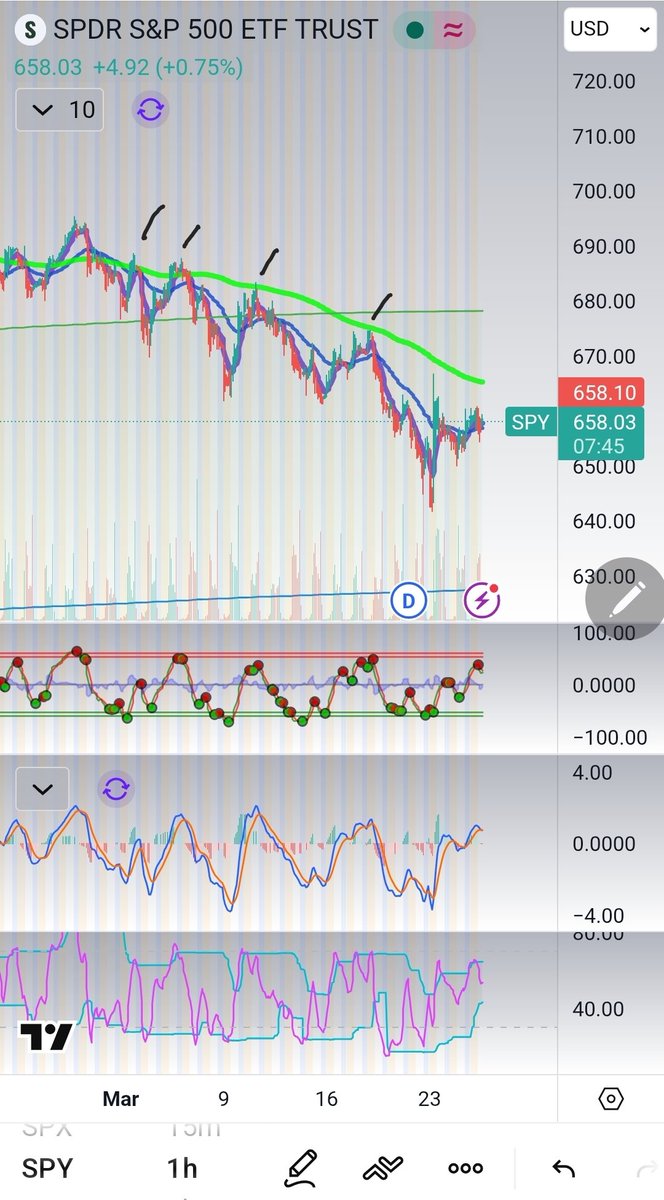Select the -4.00 MACD axis label
The image size is (664, 1200).
point(598,916)
